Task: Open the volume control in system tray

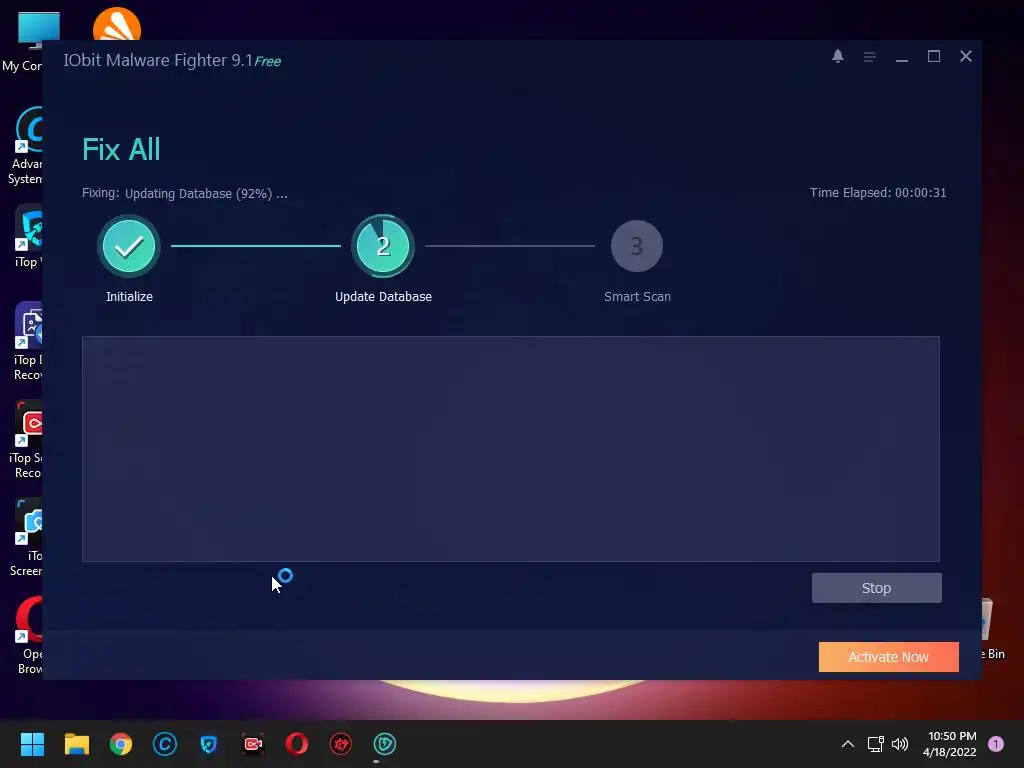Action: click(x=900, y=744)
